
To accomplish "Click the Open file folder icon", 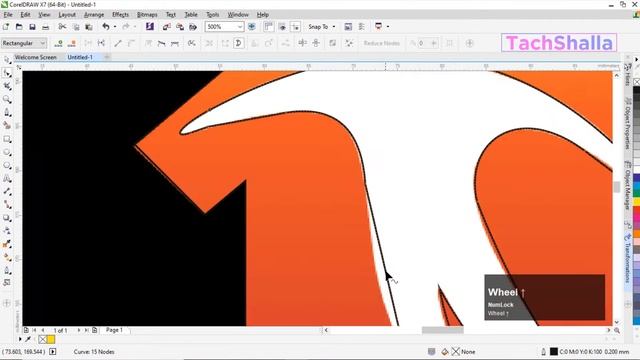I will 19,27.
